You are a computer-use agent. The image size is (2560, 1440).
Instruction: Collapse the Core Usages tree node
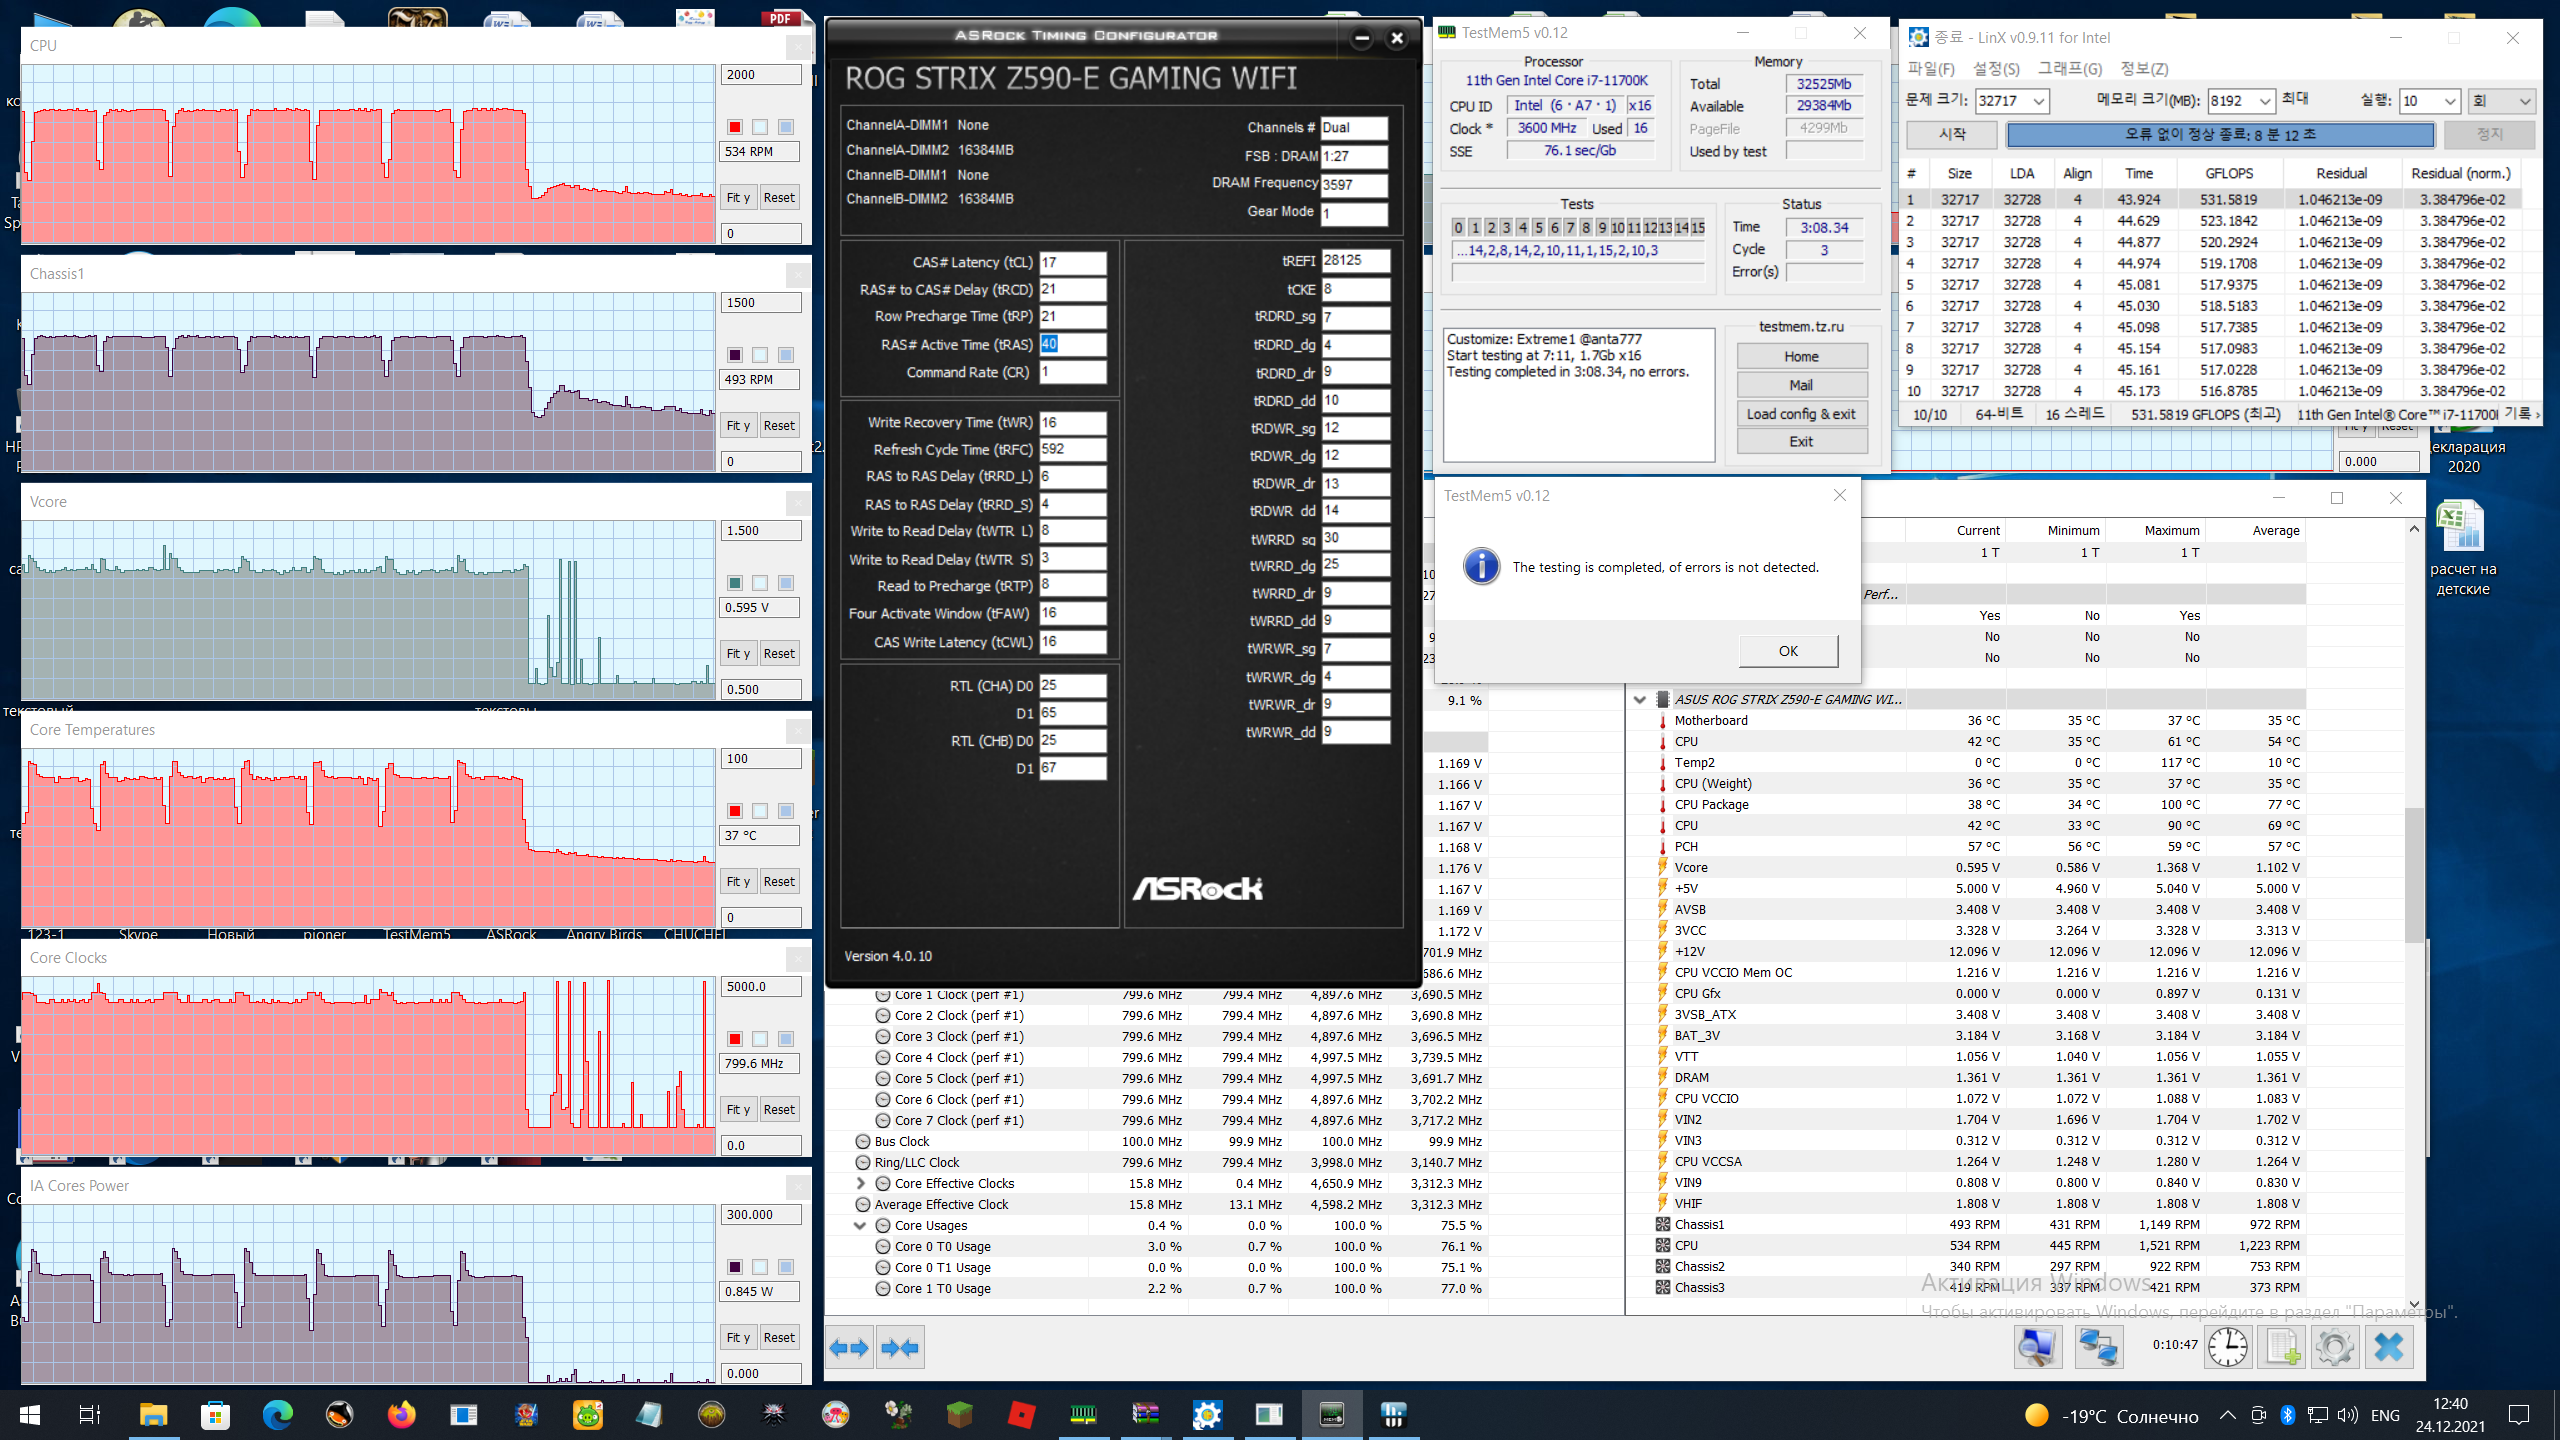(x=859, y=1225)
